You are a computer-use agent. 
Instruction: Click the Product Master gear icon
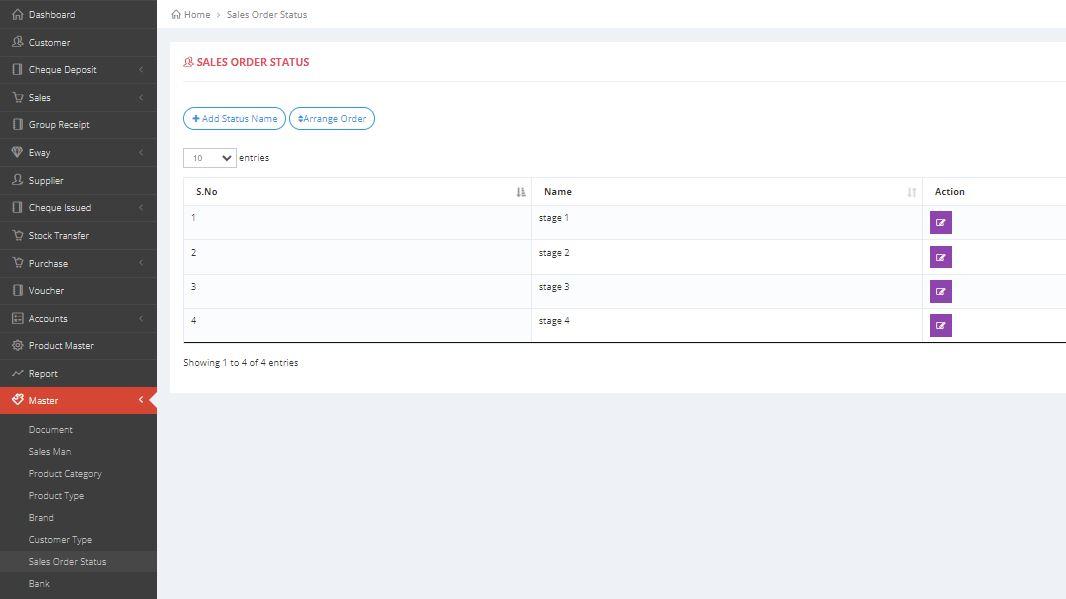pos(17,346)
